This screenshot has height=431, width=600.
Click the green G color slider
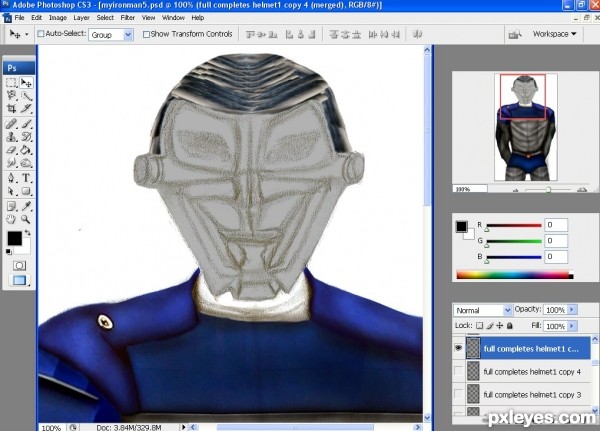(514, 241)
